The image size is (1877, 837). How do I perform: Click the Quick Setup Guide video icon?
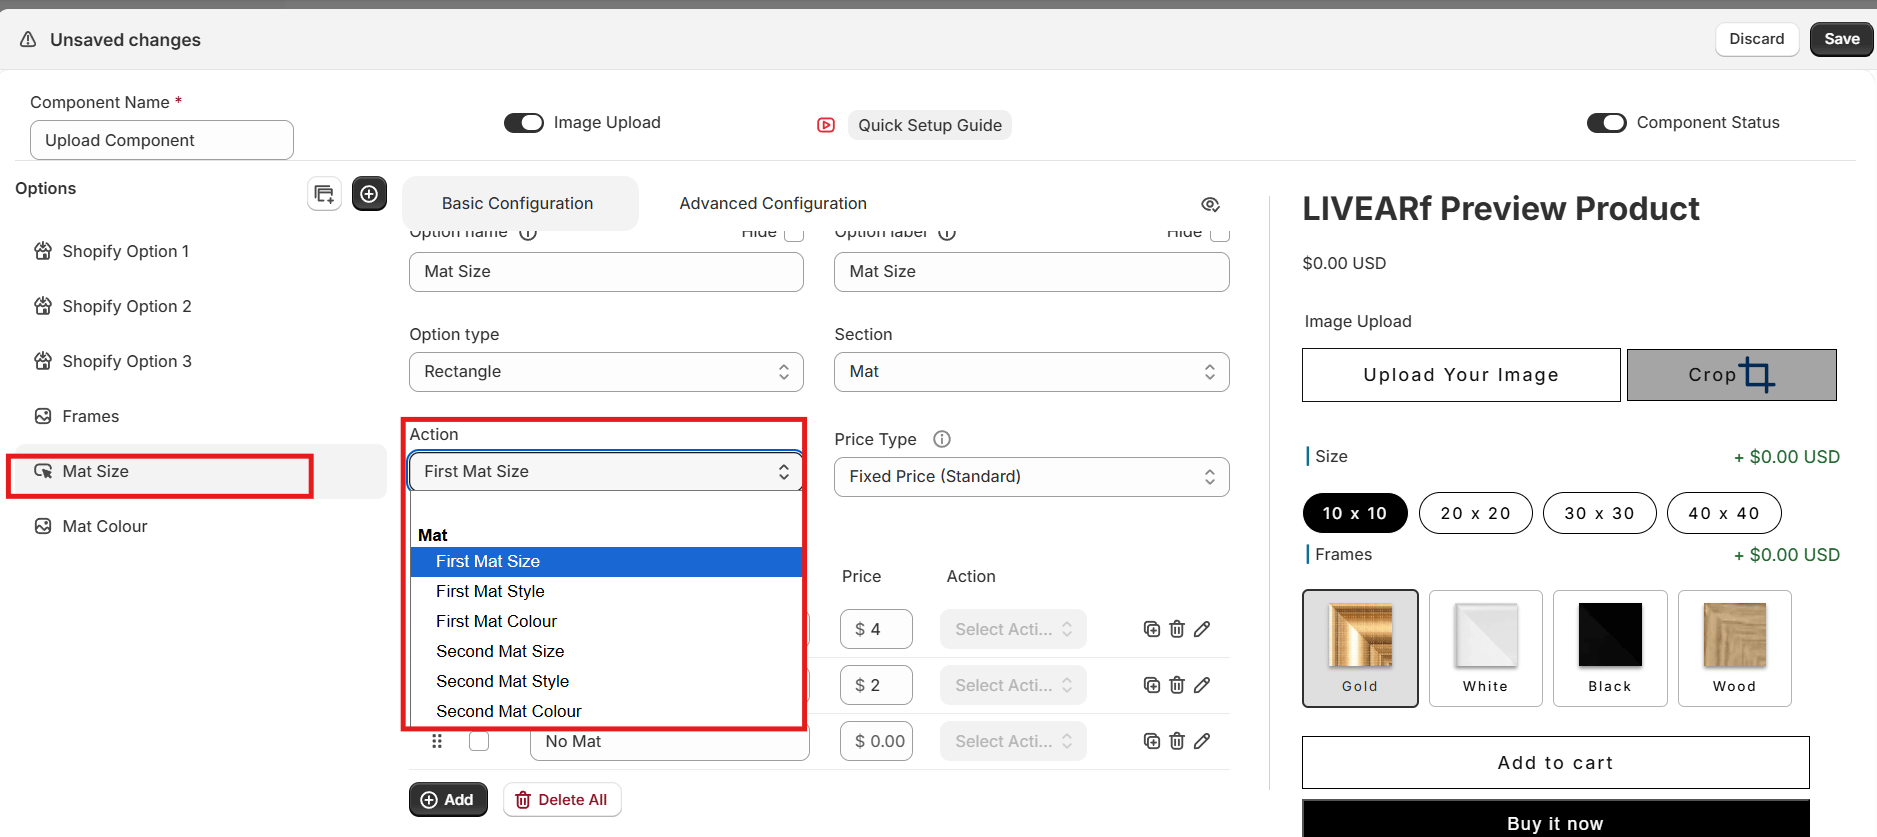pos(826,125)
